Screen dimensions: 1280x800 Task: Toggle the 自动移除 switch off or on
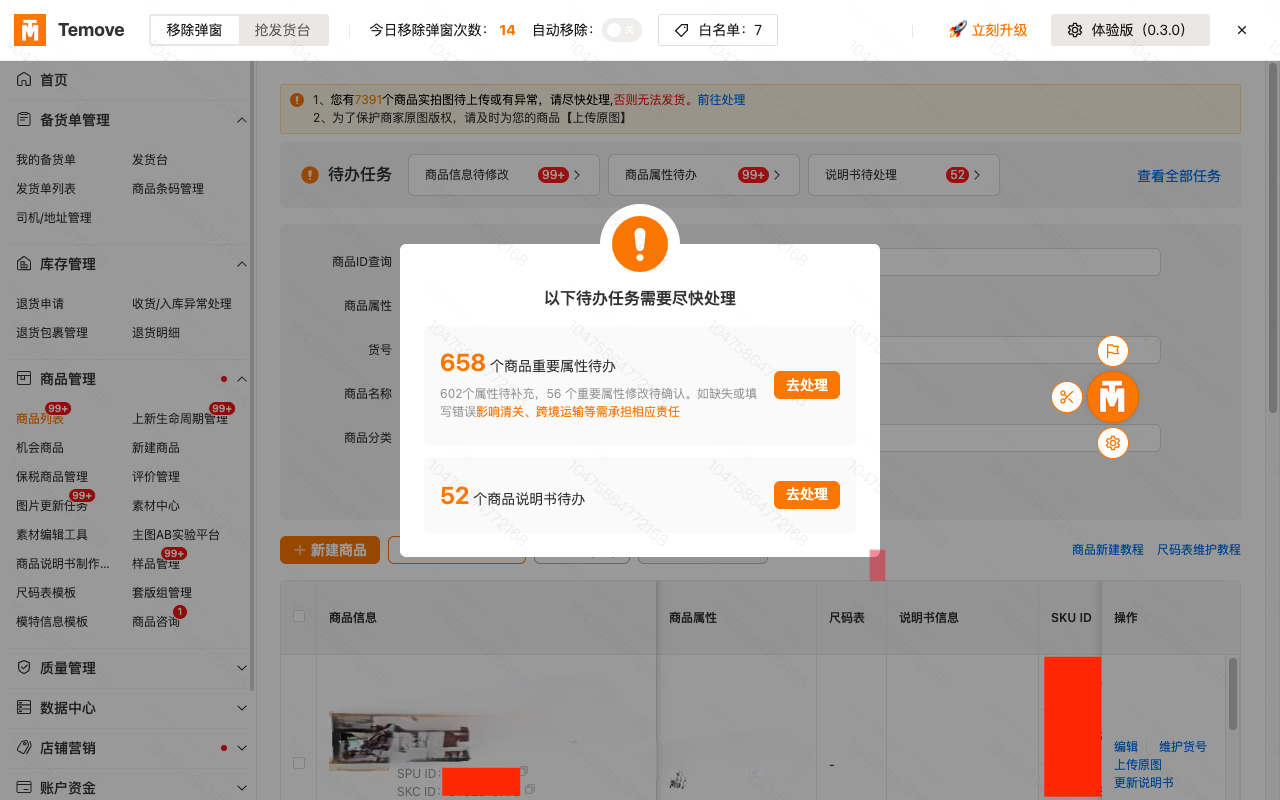click(619, 30)
